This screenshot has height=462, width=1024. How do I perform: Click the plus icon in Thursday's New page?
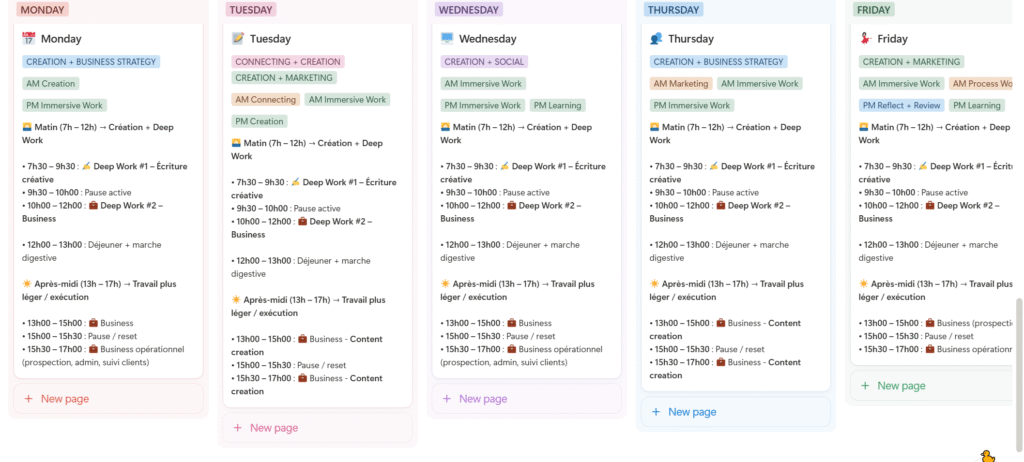(x=656, y=412)
